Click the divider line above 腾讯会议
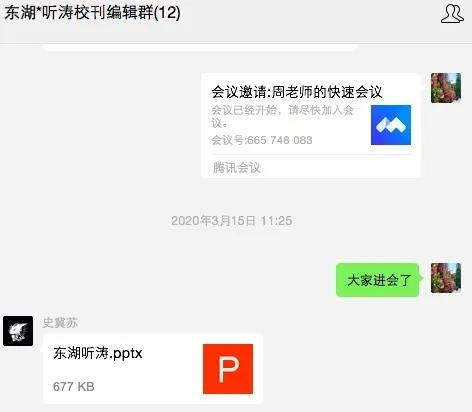 [x=312, y=155]
